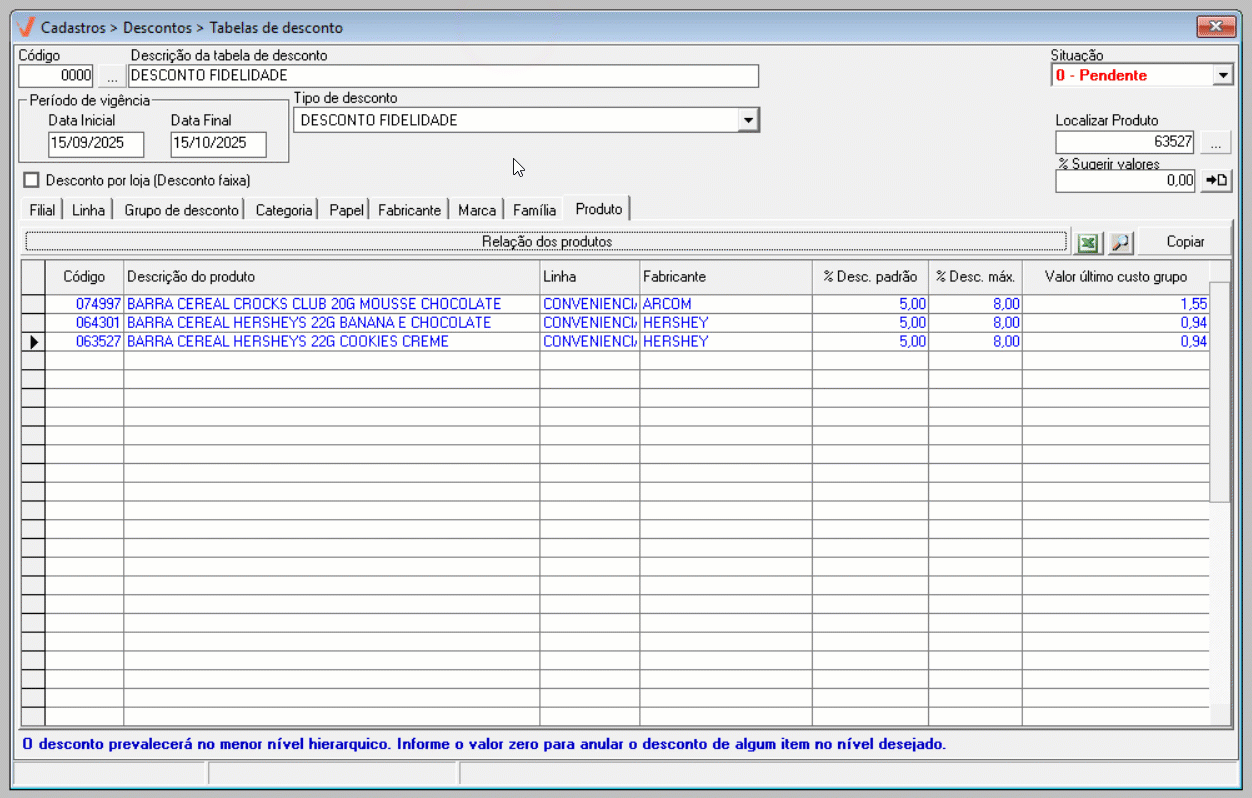
Task: Switch to the Filial tab
Action: pos(42,210)
